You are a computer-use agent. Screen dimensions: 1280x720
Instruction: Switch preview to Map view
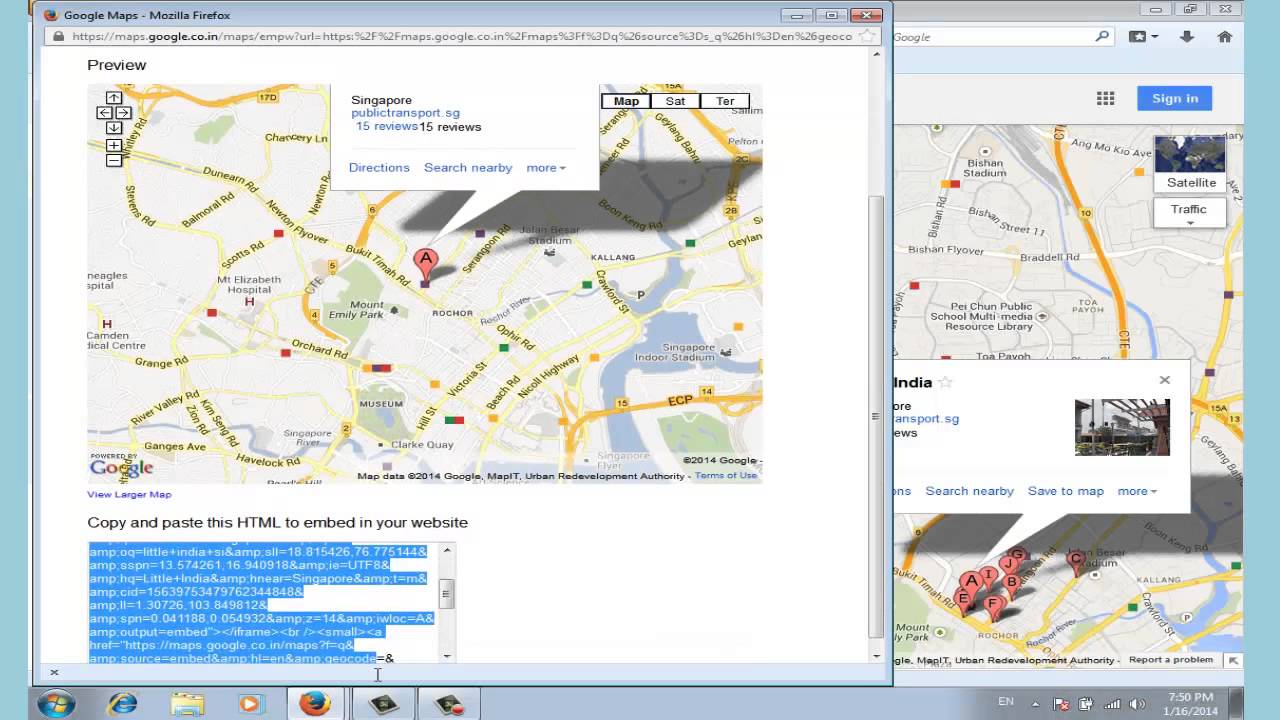tap(626, 101)
